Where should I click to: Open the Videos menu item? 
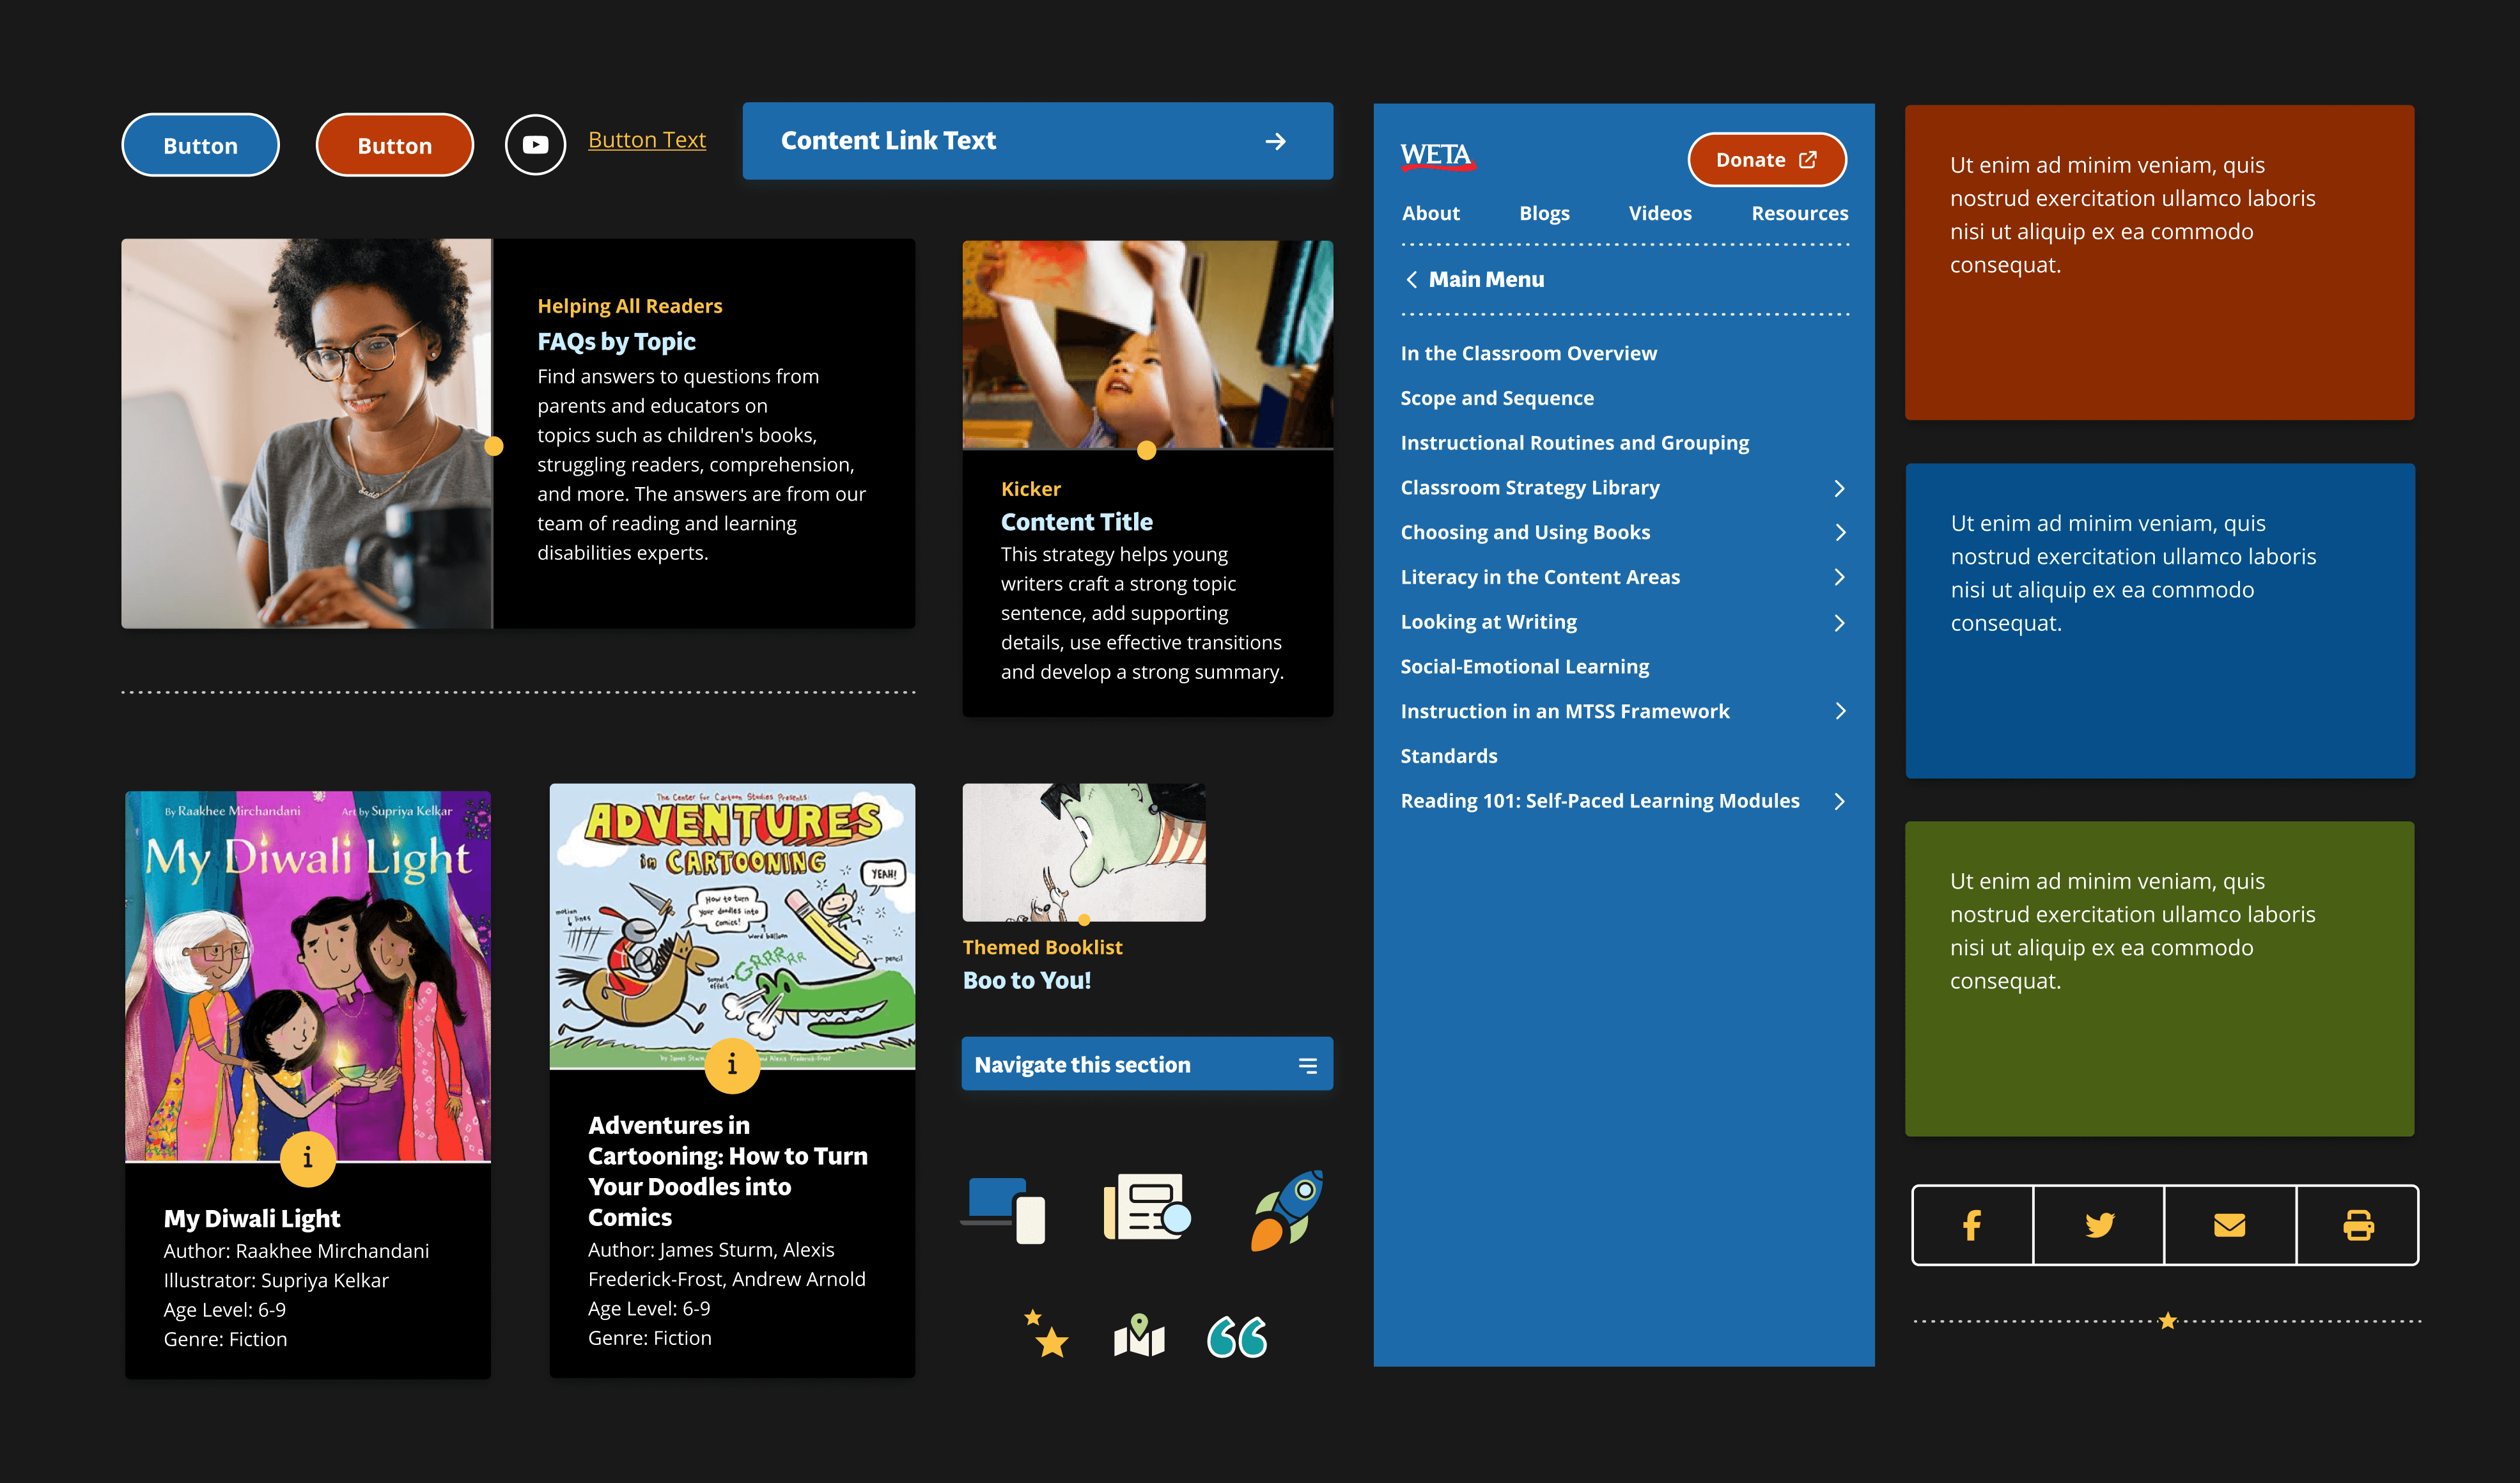tap(1660, 213)
